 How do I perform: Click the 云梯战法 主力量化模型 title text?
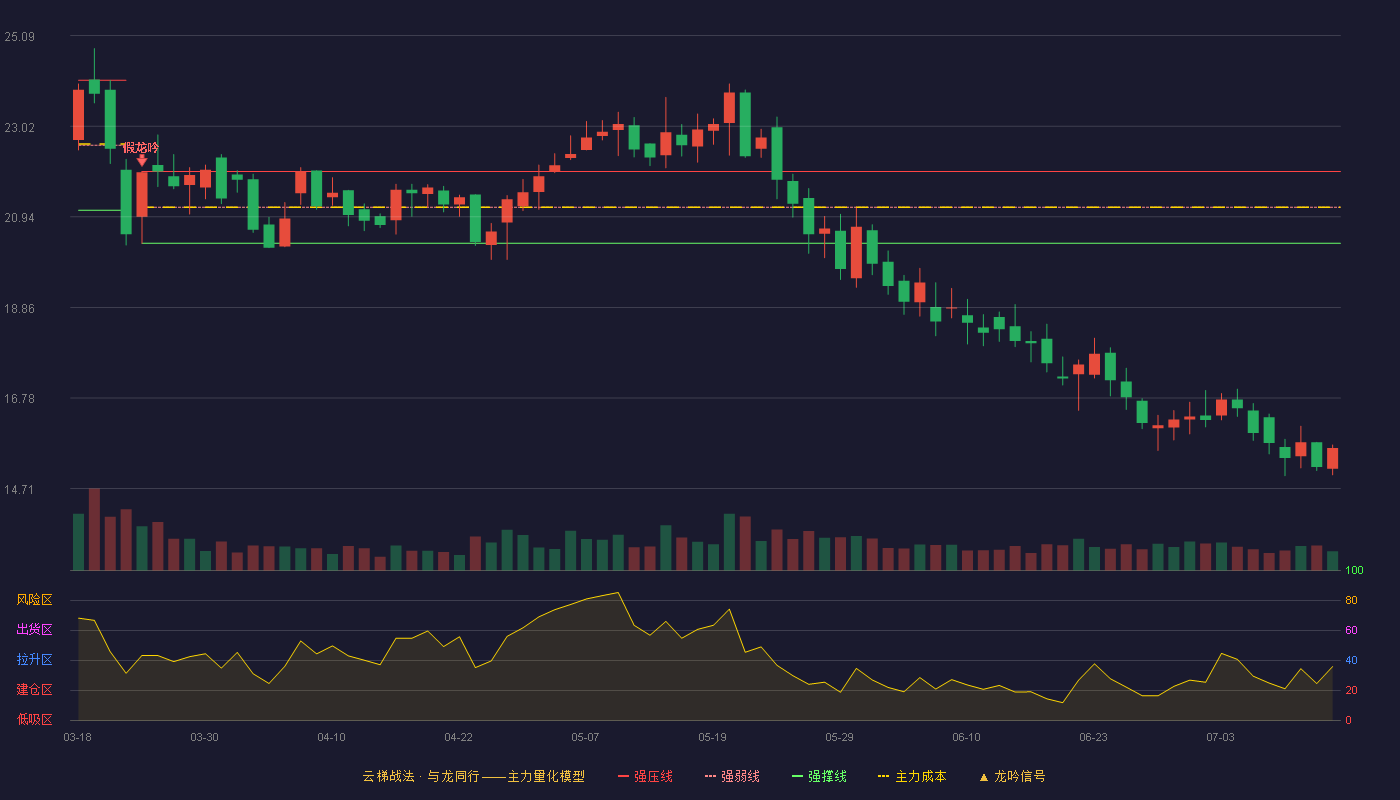[474, 776]
